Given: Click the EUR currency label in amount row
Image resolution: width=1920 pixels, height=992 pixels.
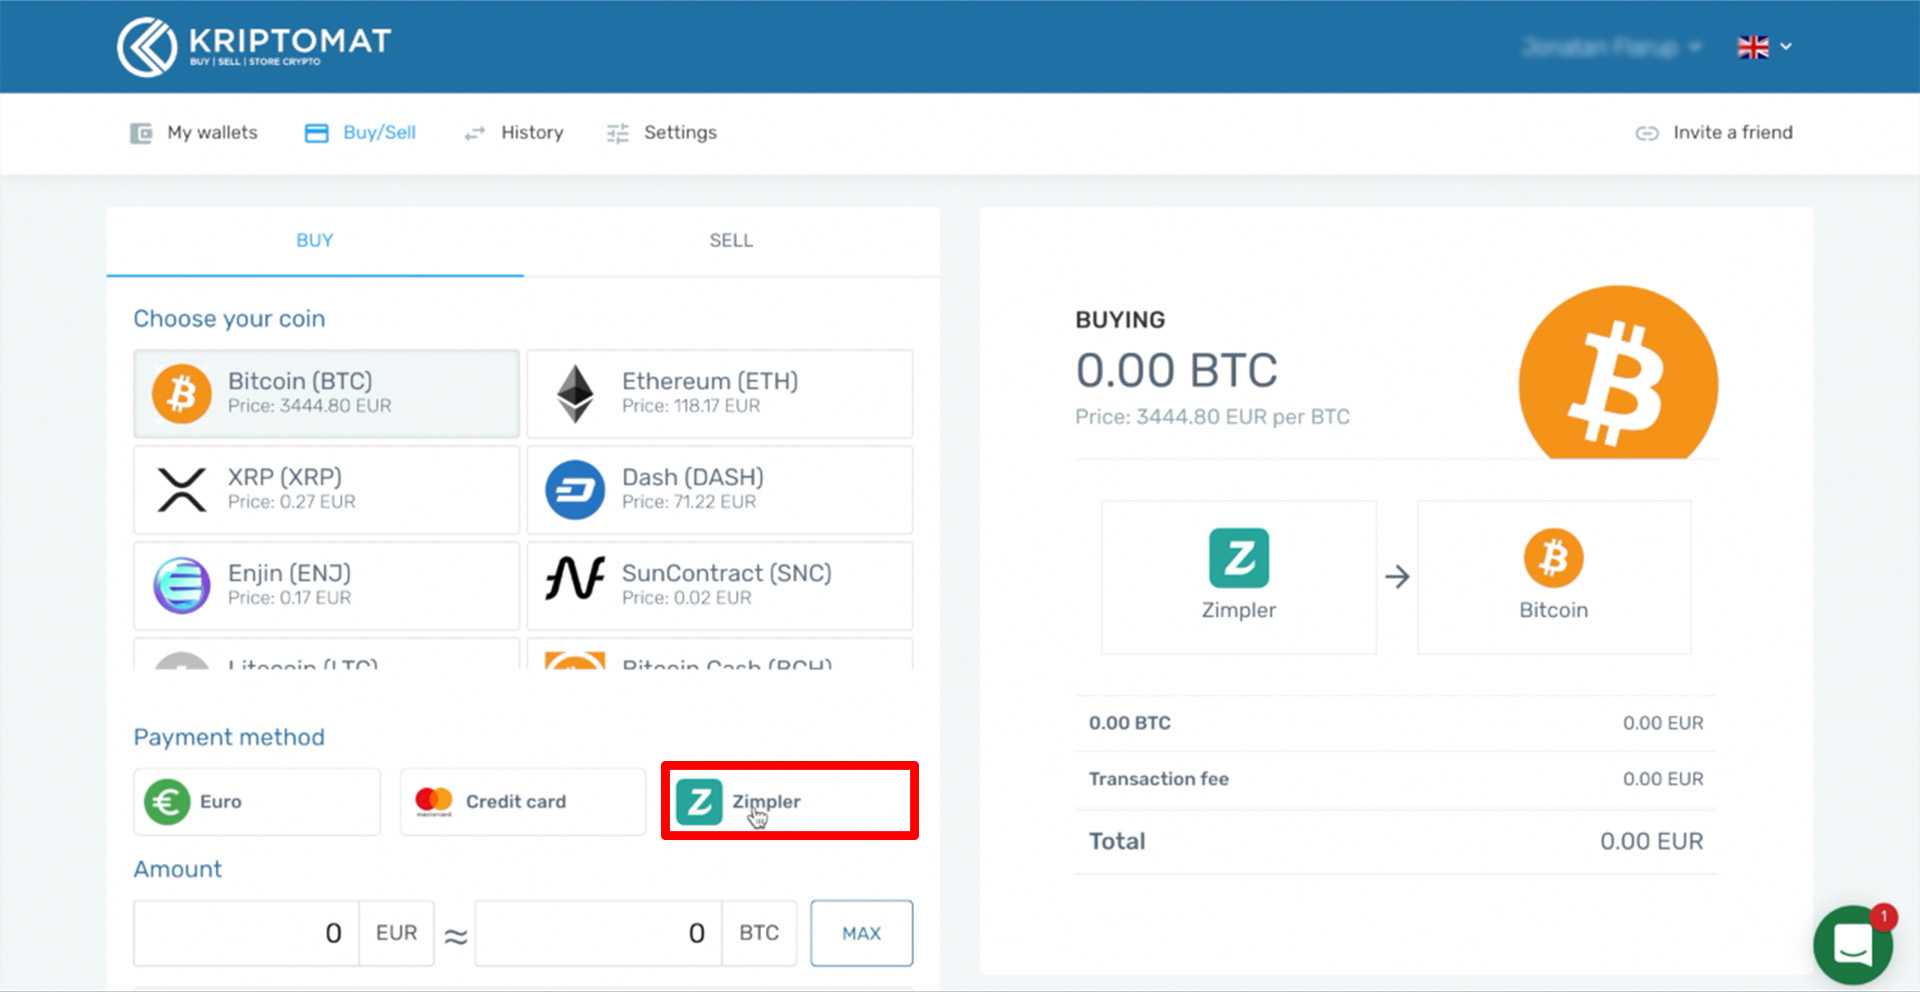Looking at the screenshot, I should (397, 933).
